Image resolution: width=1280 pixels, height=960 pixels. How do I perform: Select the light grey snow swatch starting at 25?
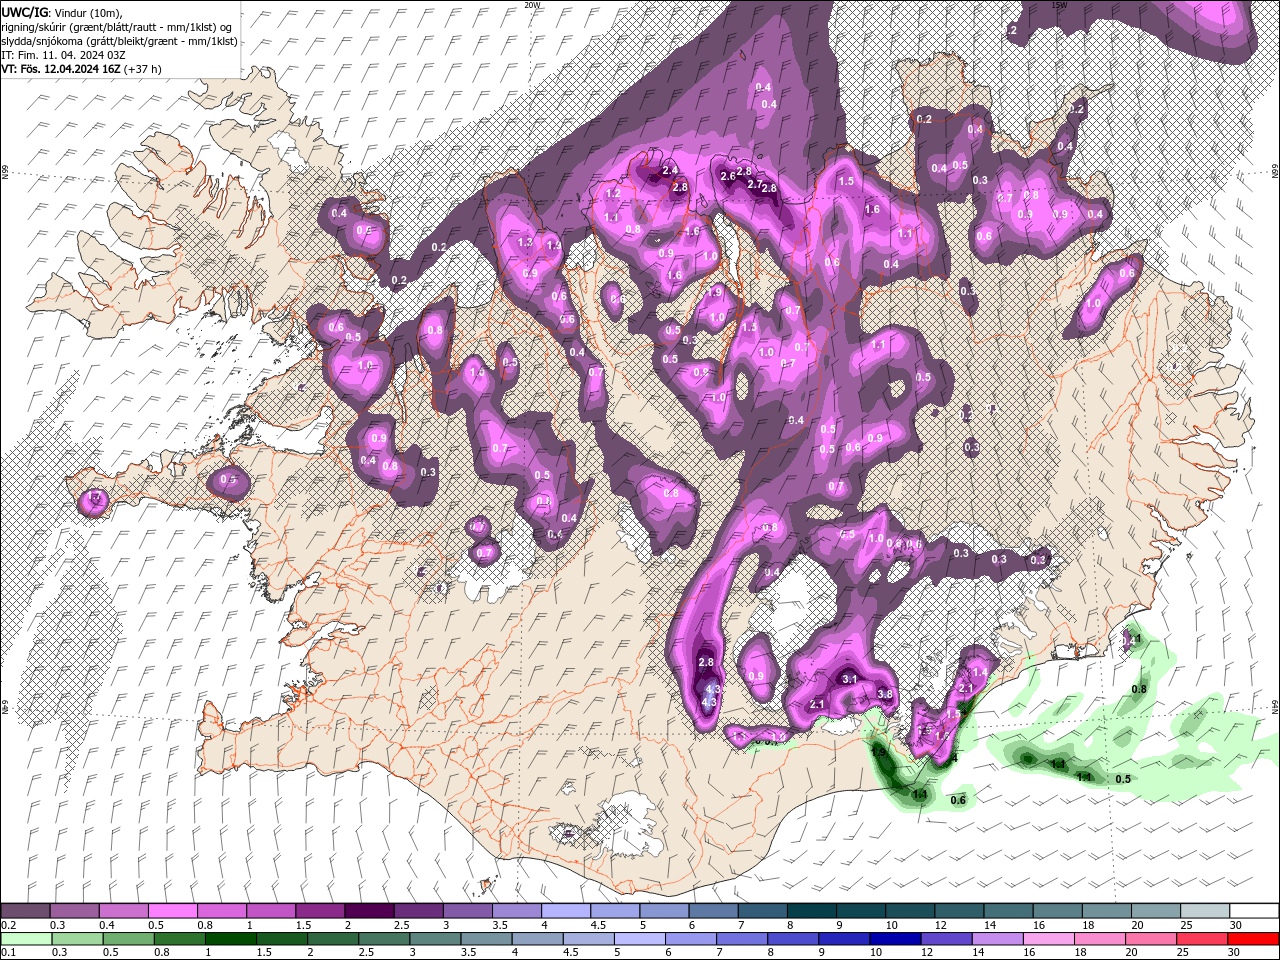(1205, 911)
